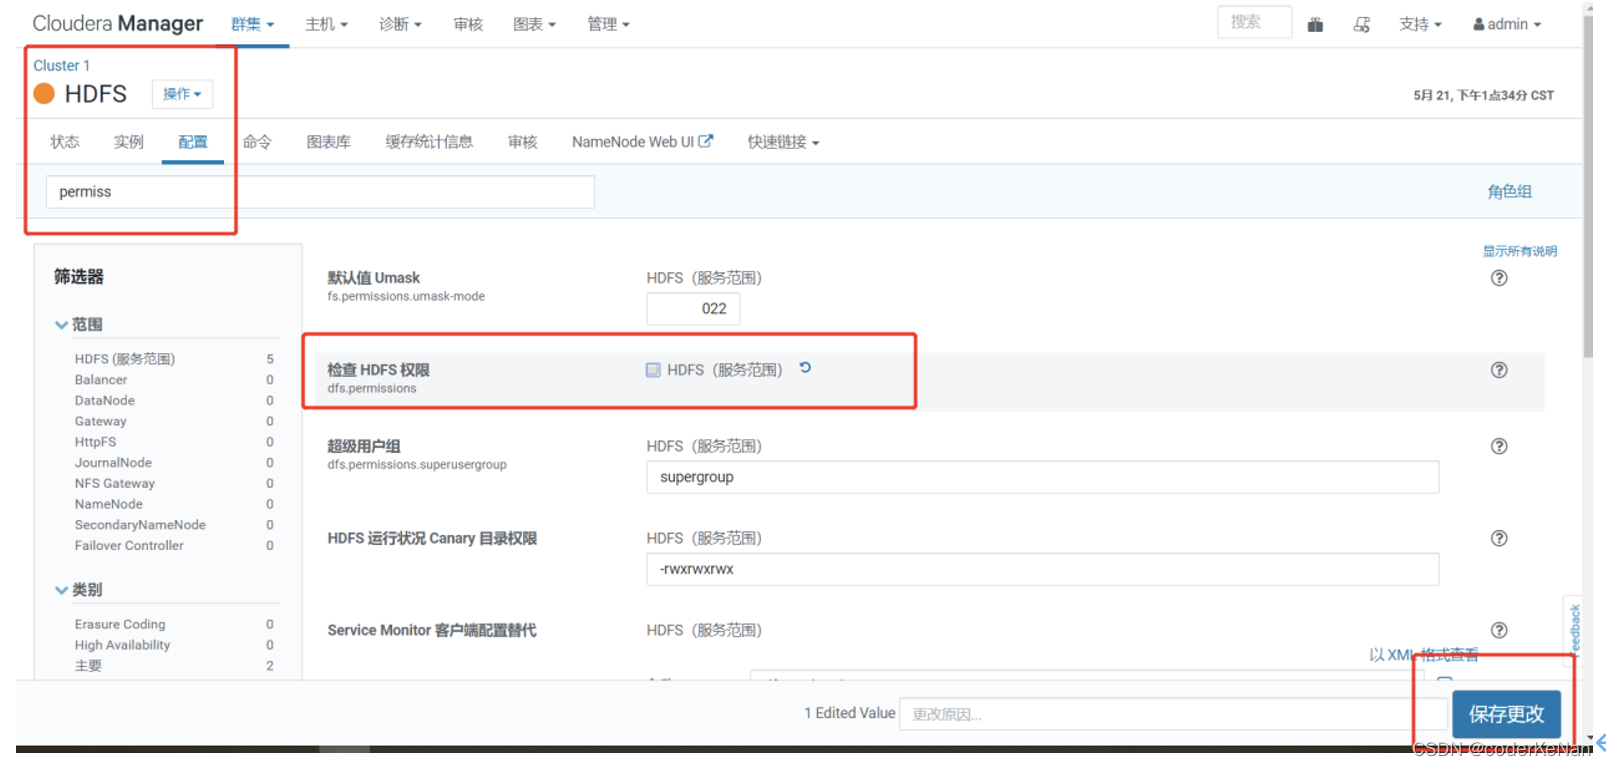Viewport: 1606px width, 766px height.
Task: Click the Cloudera Manager logo
Action: 118,23
